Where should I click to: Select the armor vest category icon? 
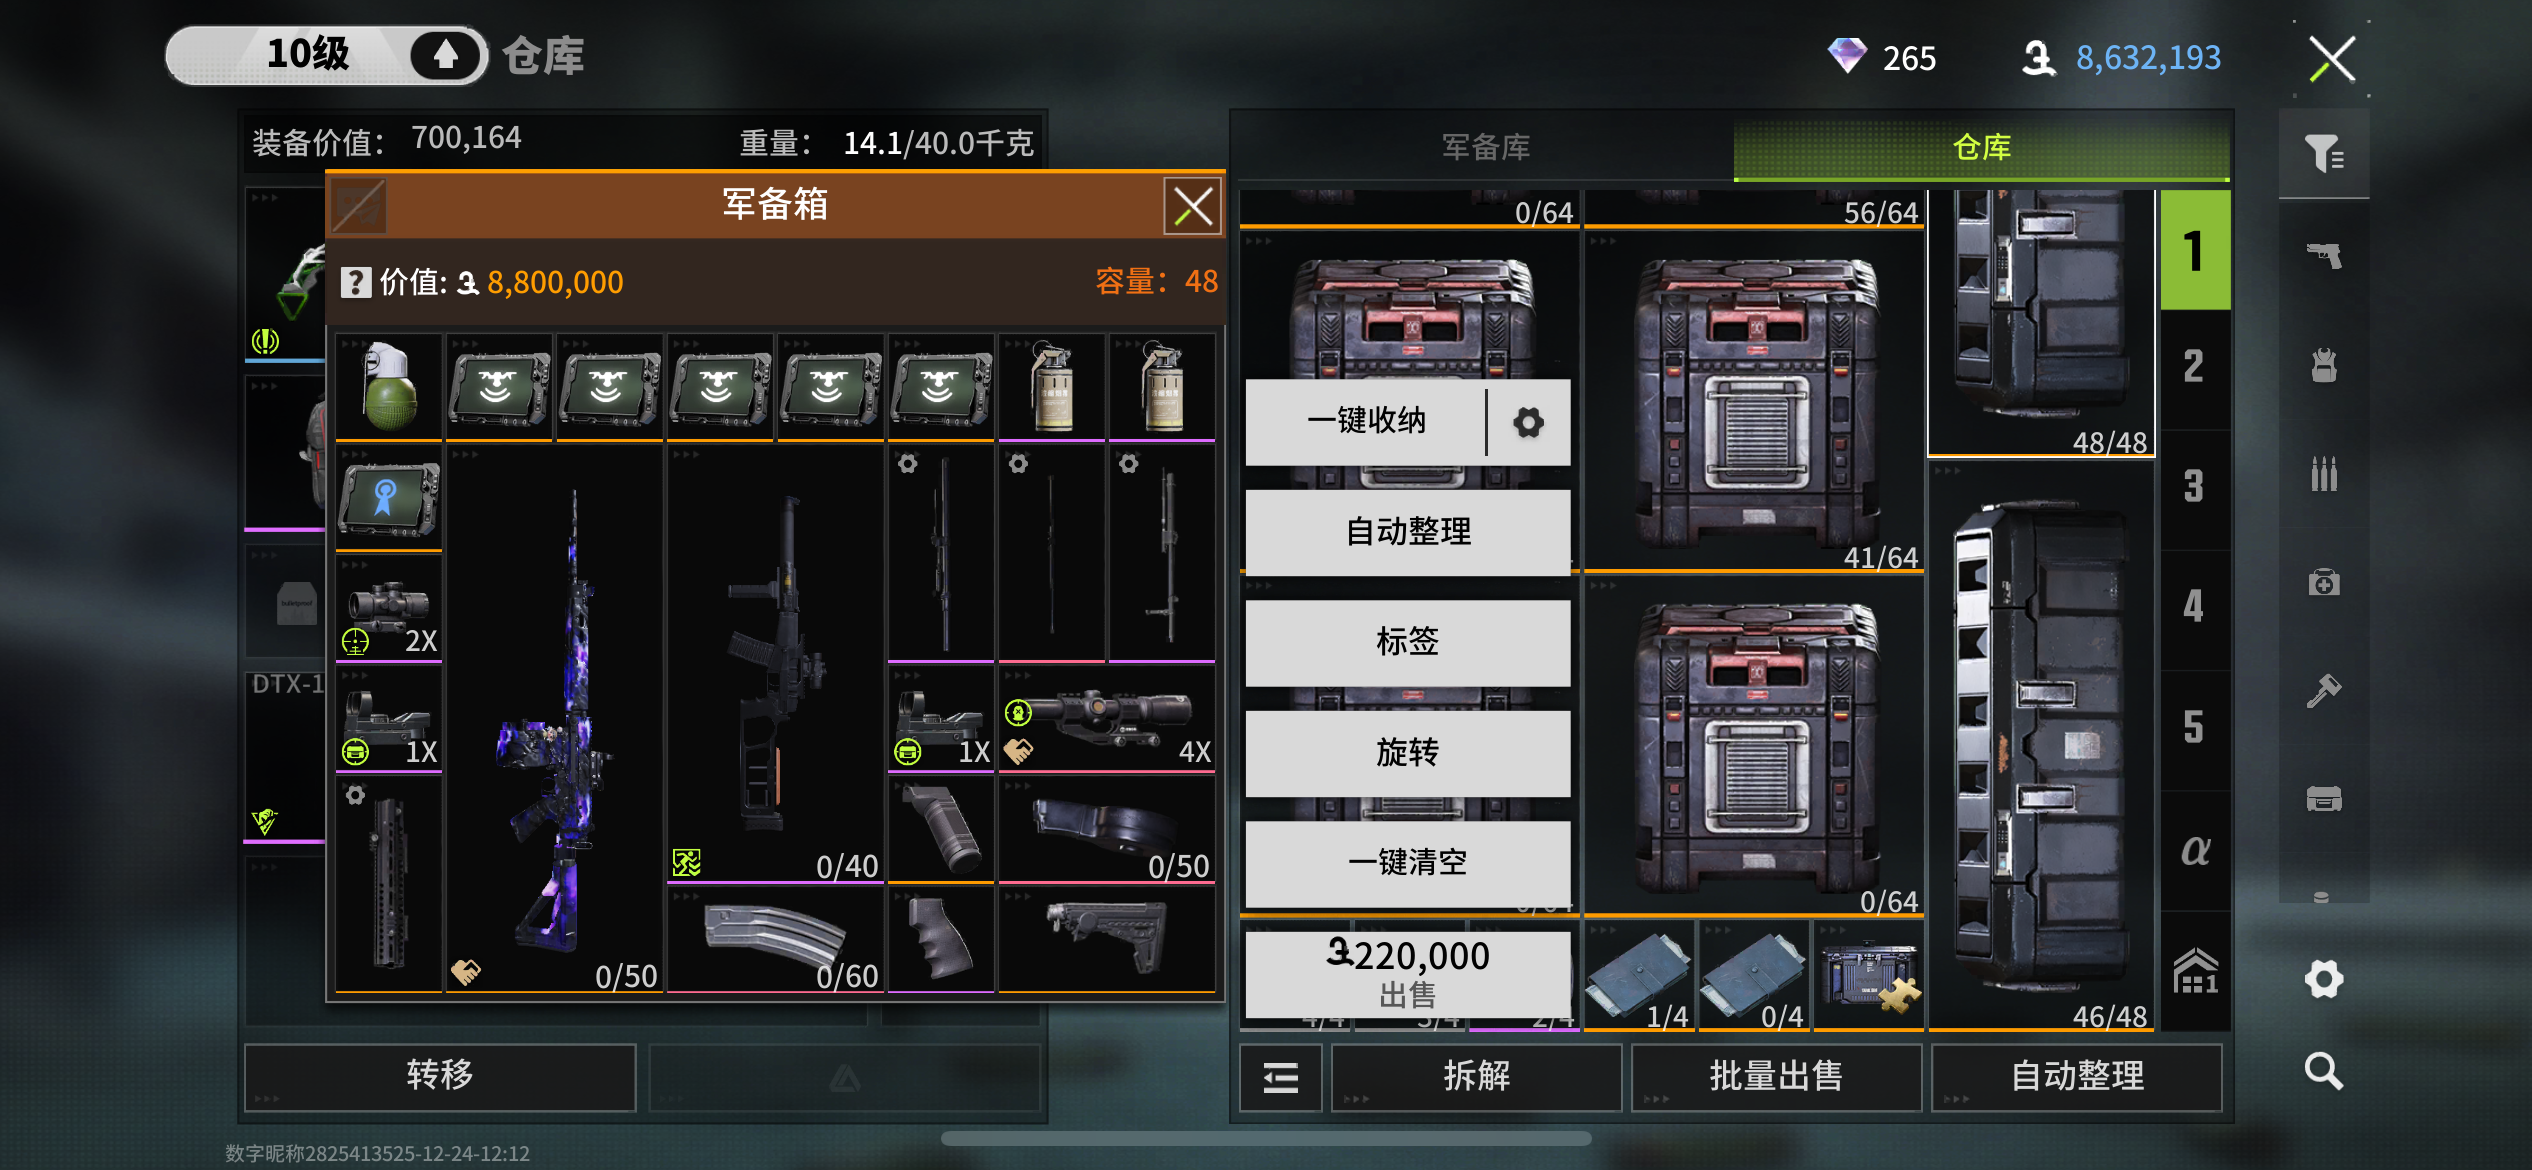pyautogui.click(x=2323, y=365)
